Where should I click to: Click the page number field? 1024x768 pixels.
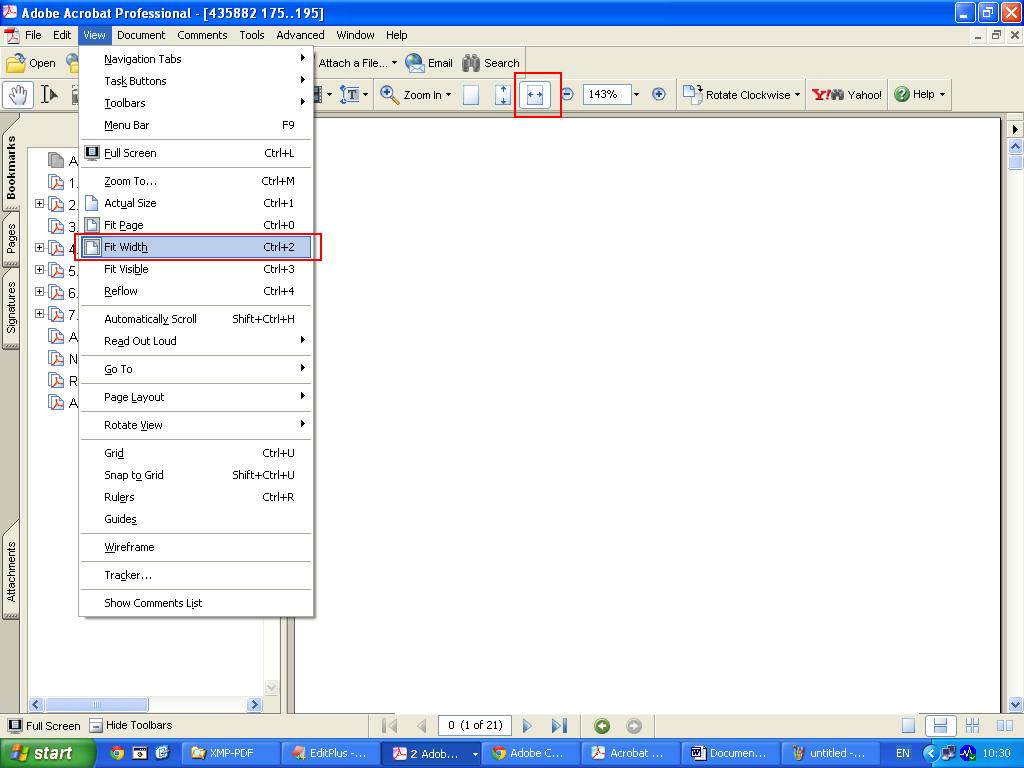(475, 726)
